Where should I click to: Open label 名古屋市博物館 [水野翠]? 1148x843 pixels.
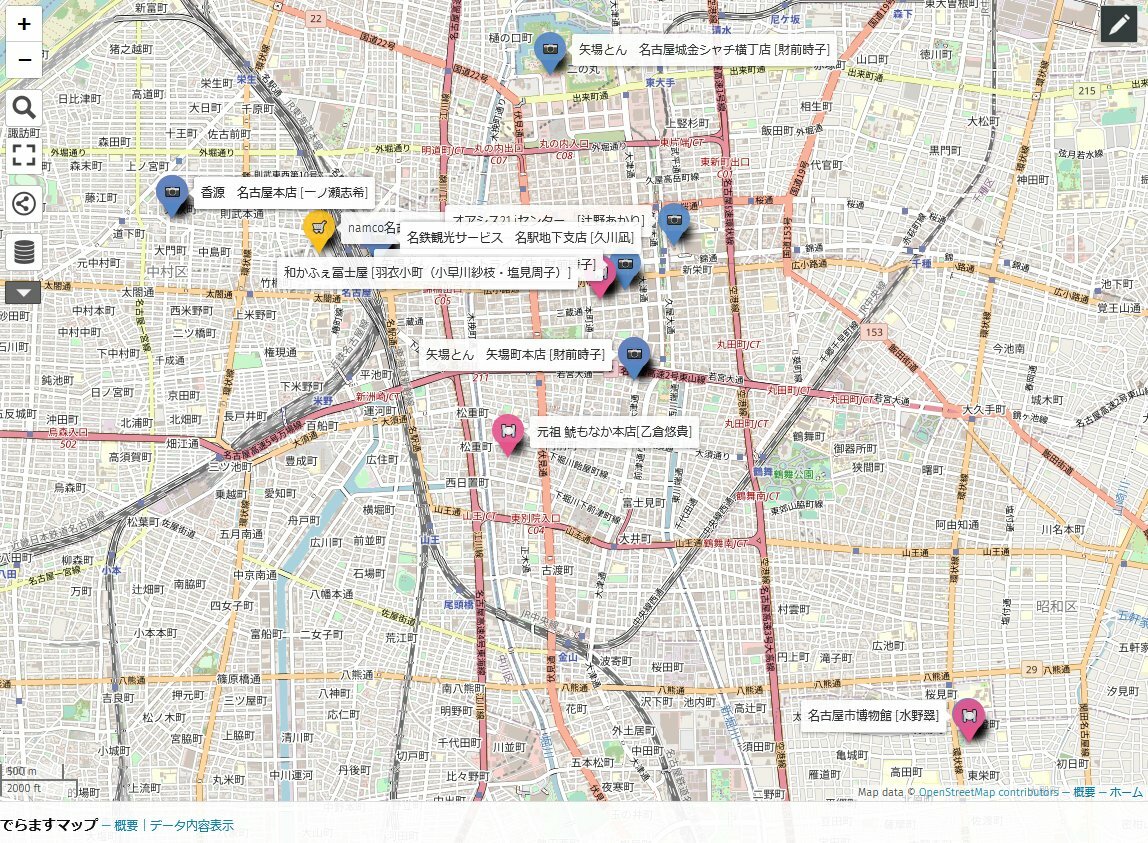(873, 716)
